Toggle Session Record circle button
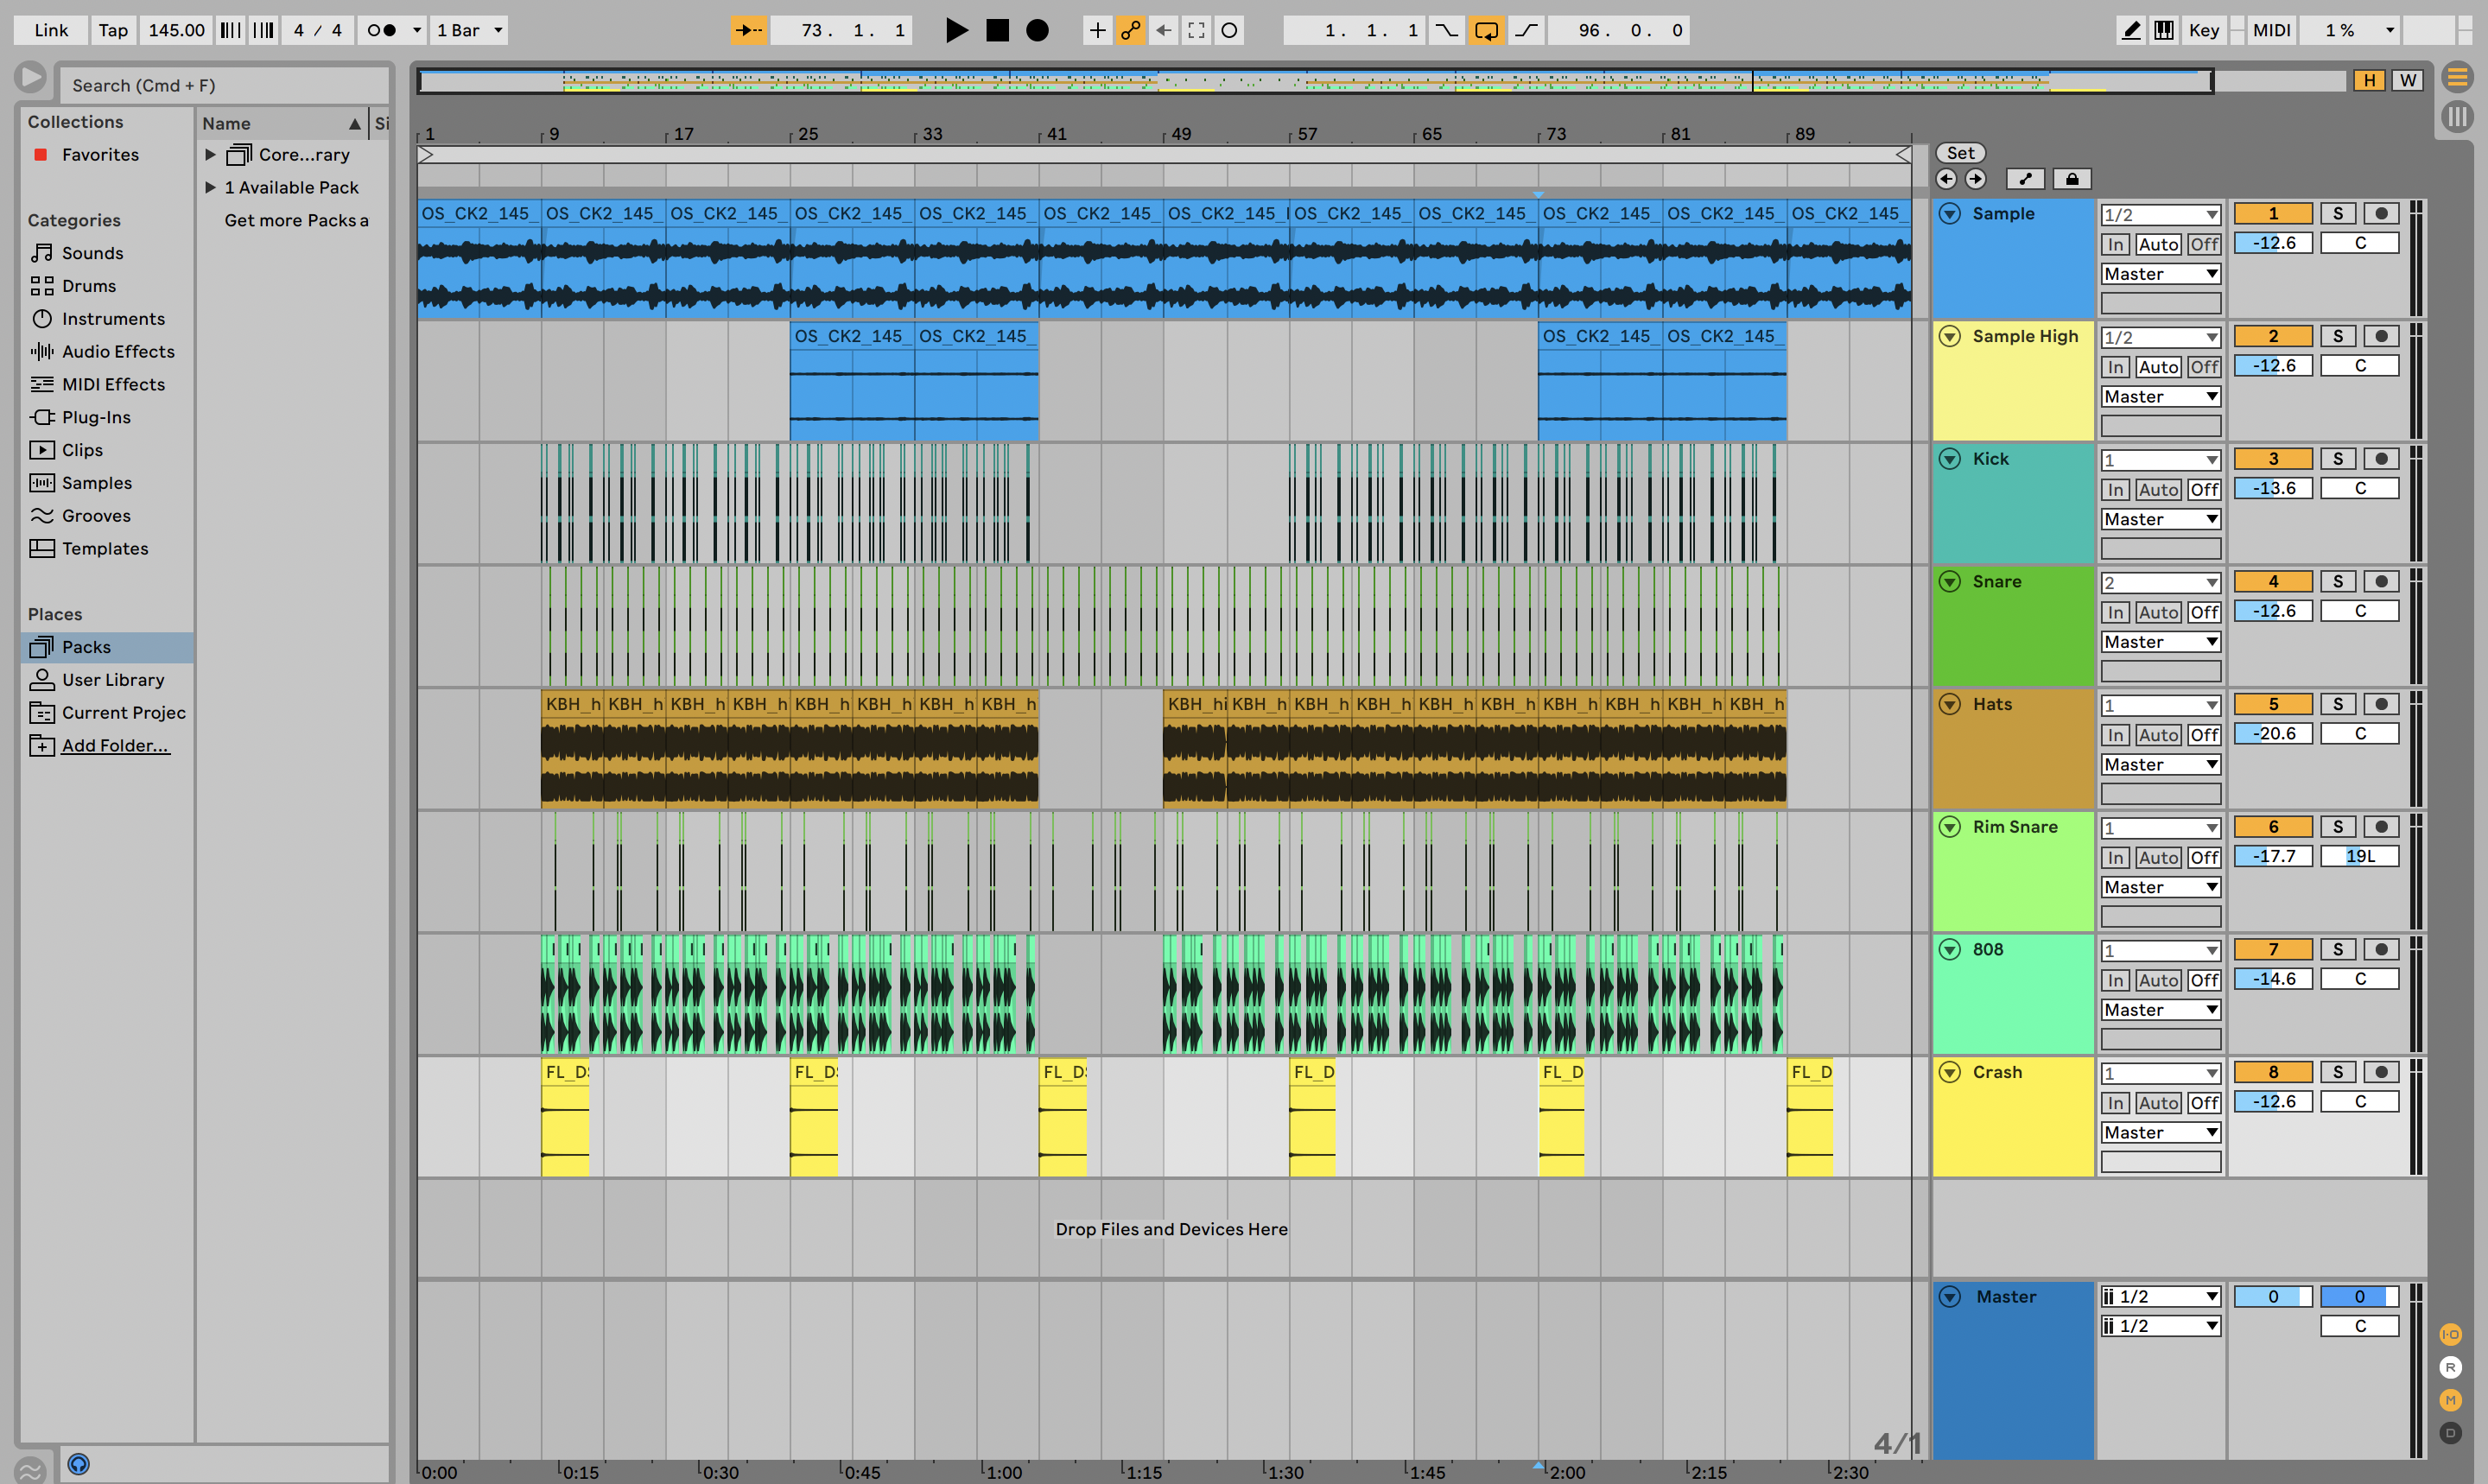Screen dimensions: 2488x1484 click(x=1229, y=30)
